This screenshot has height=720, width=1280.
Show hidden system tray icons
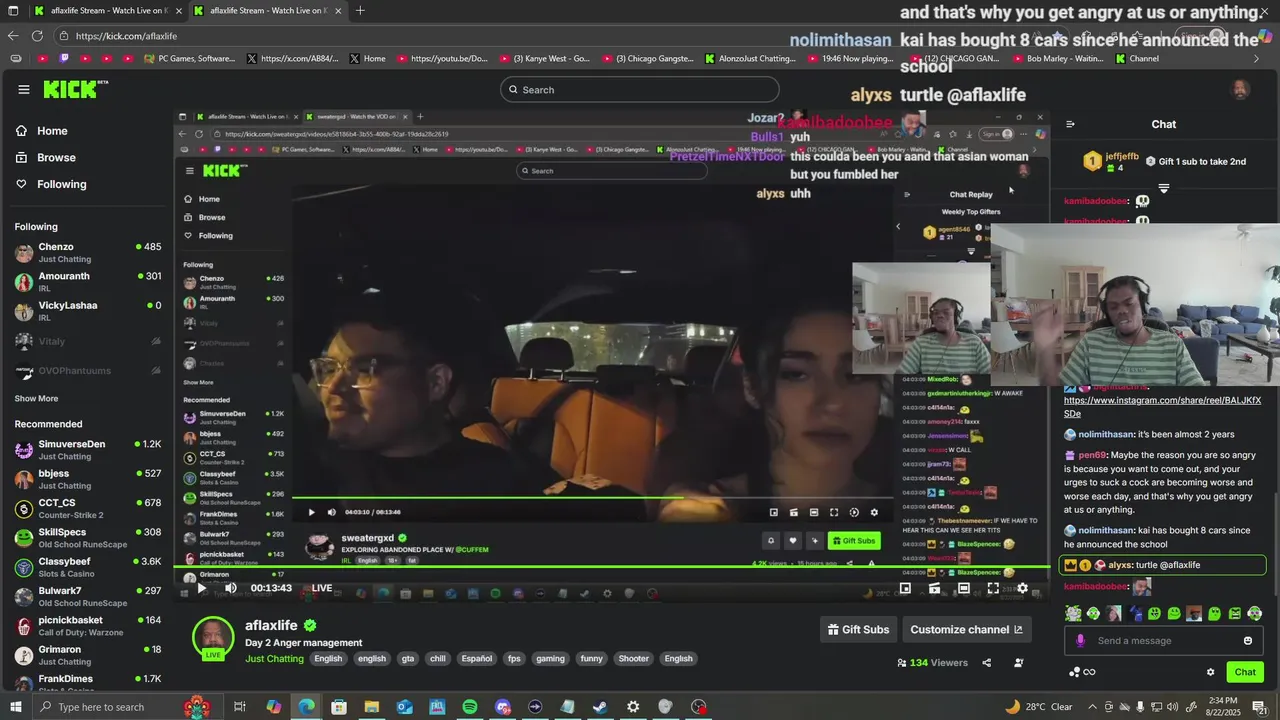tap(1092, 707)
